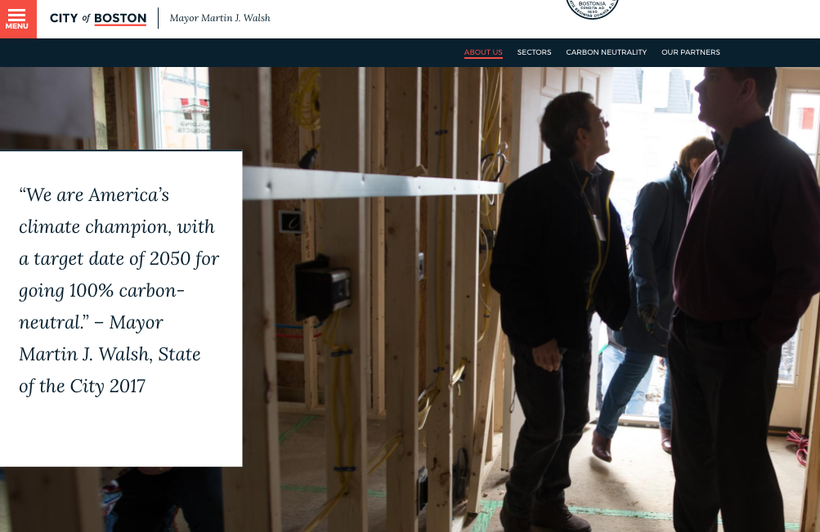Visit the Our Partners navigation link
This screenshot has height=532, width=820.
point(690,52)
